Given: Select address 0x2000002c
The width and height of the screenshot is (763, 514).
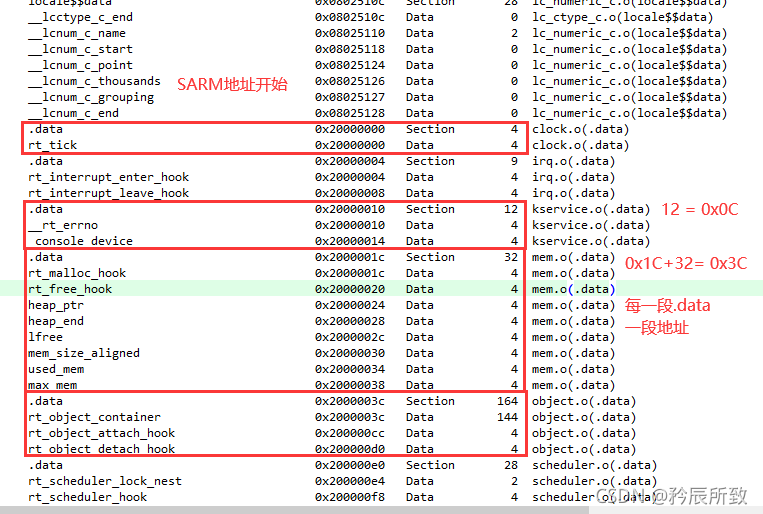Looking at the screenshot, I should (x=350, y=337).
